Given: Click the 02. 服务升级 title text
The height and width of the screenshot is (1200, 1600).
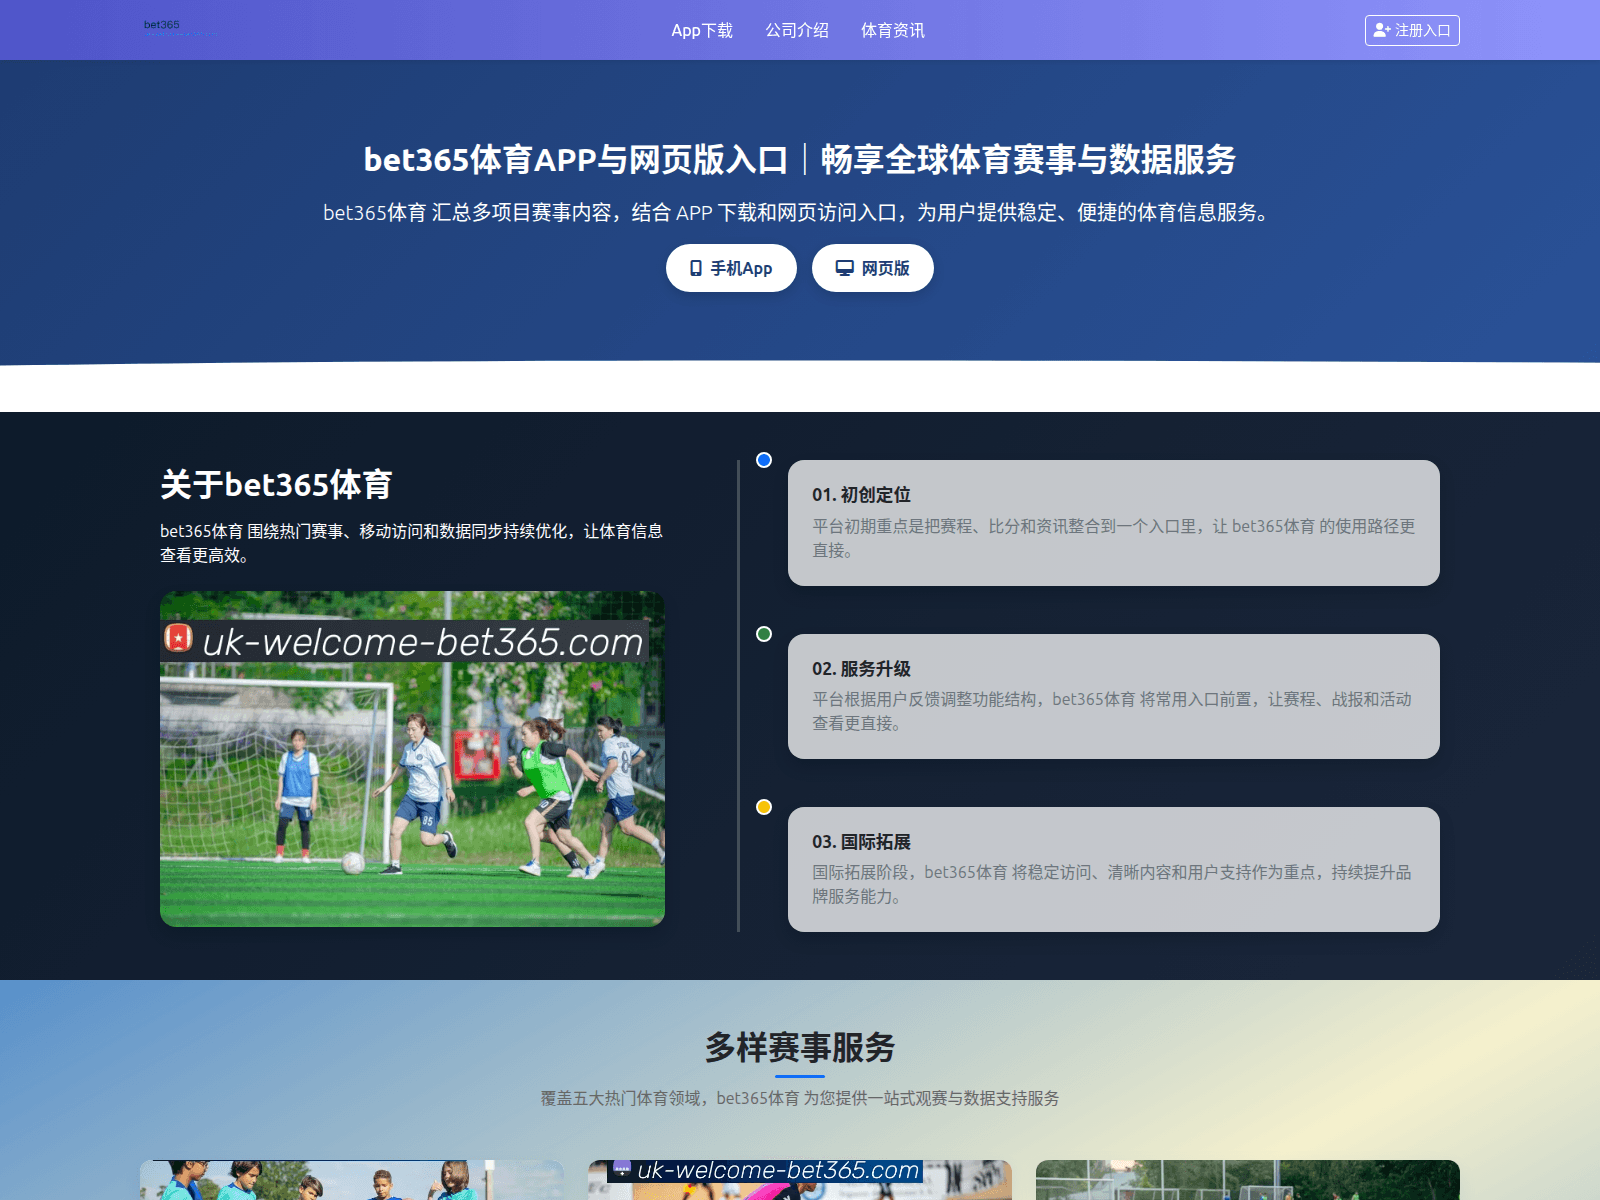Looking at the screenshot, I should pos(861,669).
